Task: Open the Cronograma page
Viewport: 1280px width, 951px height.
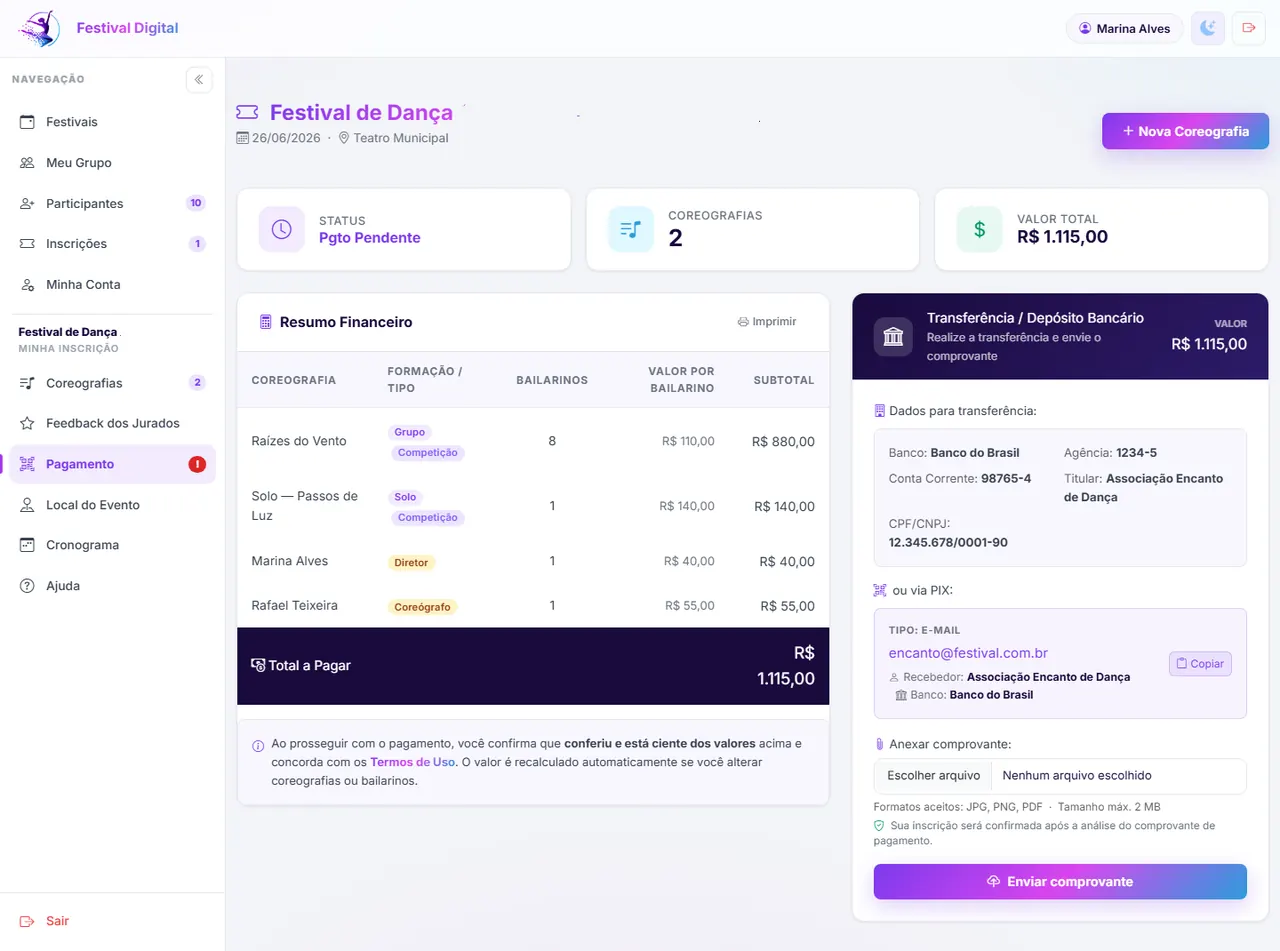Action: click(112, 545)
